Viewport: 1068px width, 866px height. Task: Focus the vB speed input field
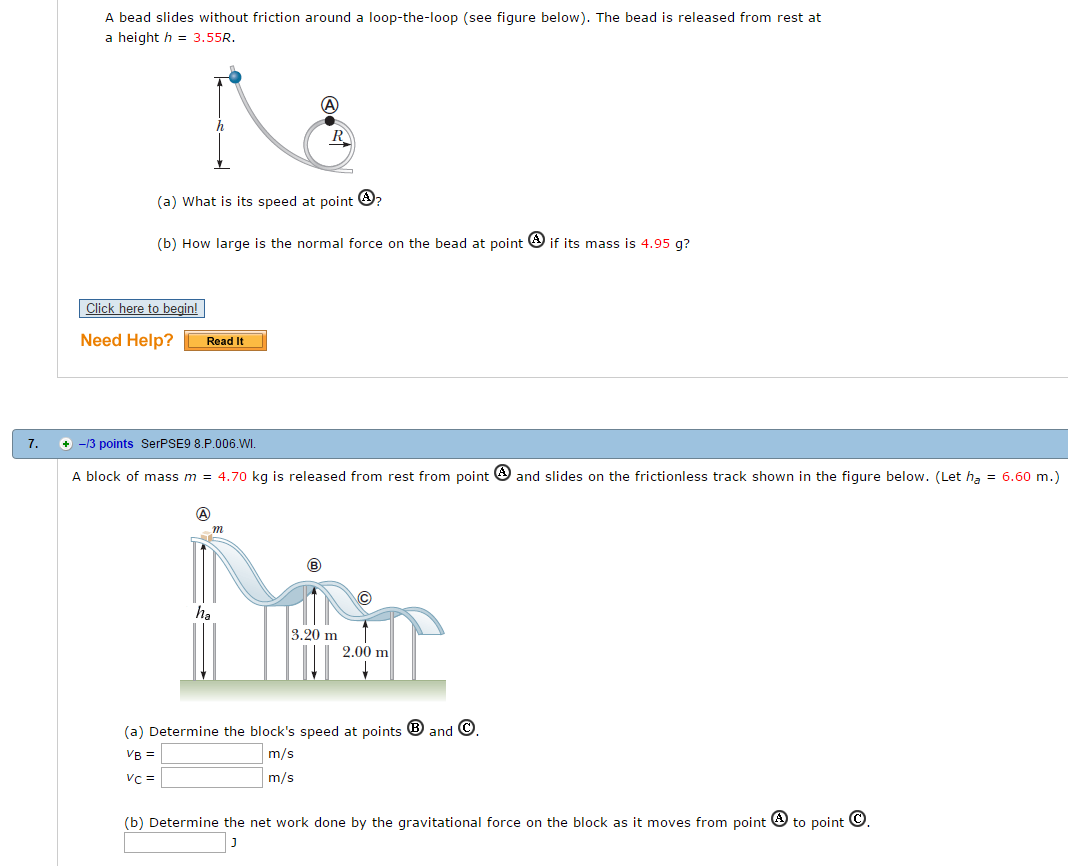(x=212, y=754)
